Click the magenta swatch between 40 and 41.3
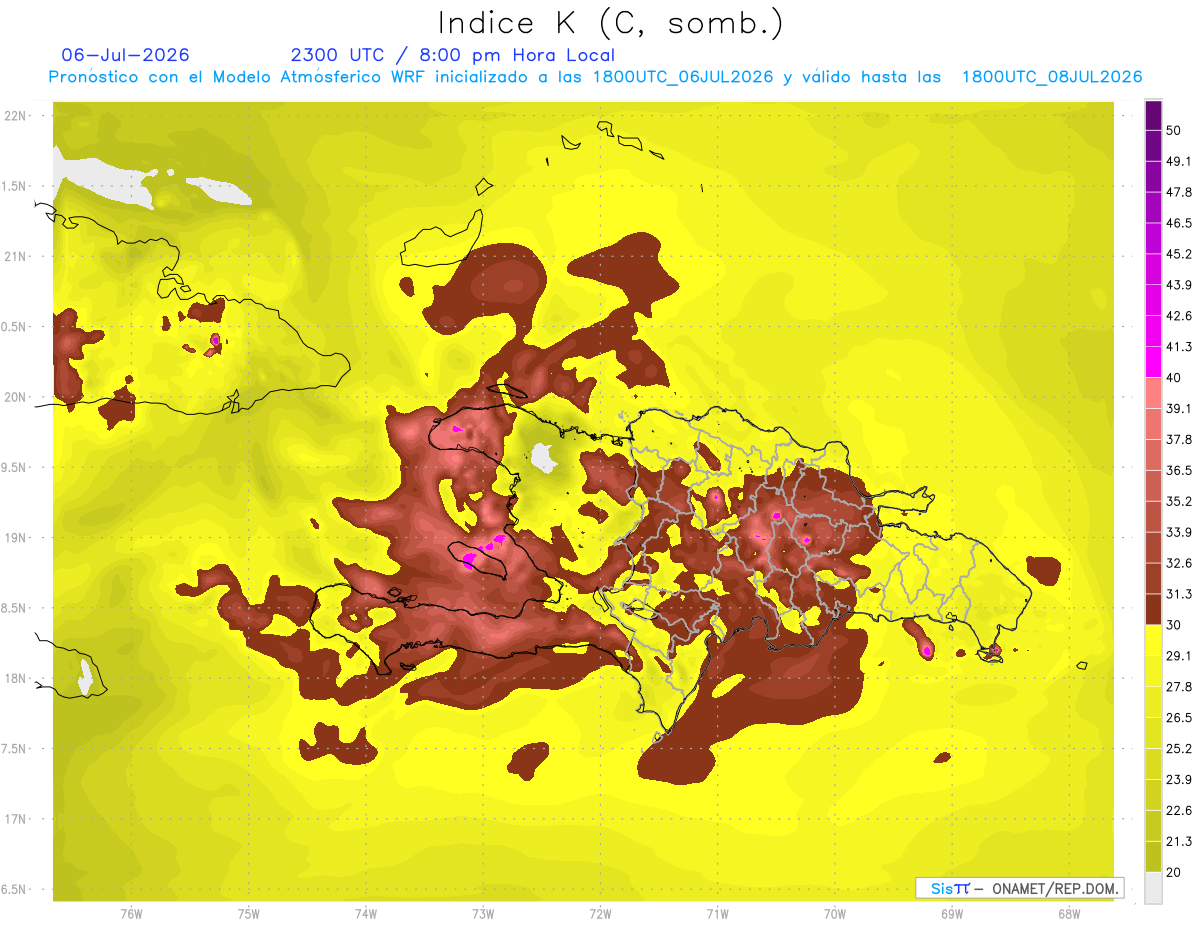The image size is (1200, 927). (x=1153, y=362)
